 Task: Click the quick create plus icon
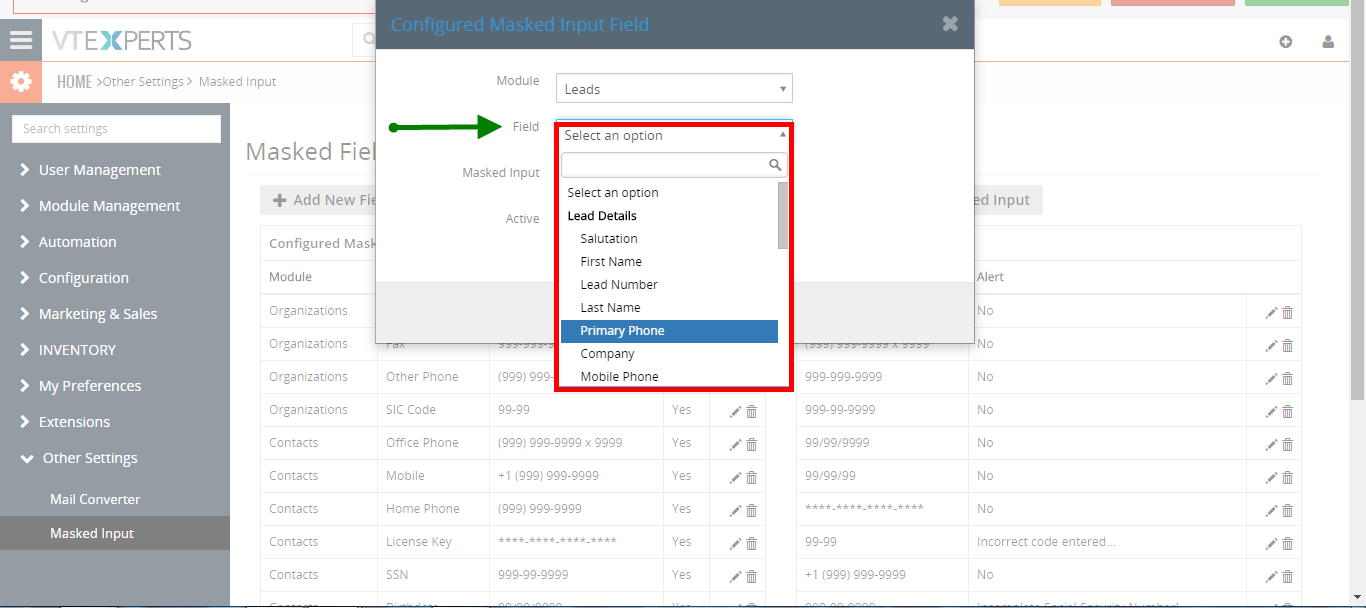[1286, 42]
